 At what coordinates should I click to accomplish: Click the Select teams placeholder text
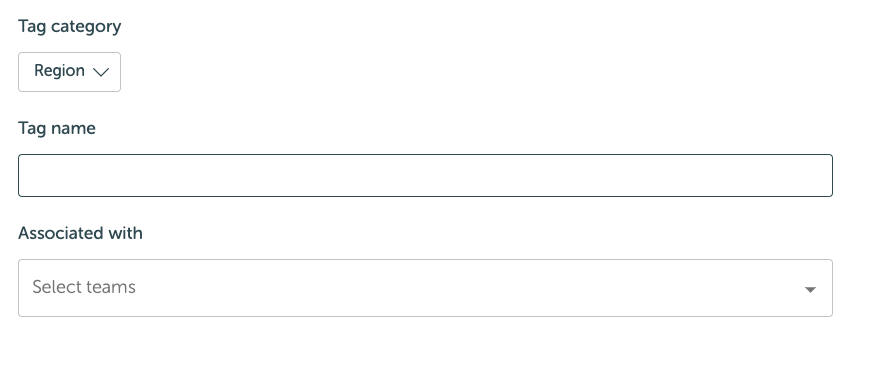pyautogui.click(x=84, y=287)
